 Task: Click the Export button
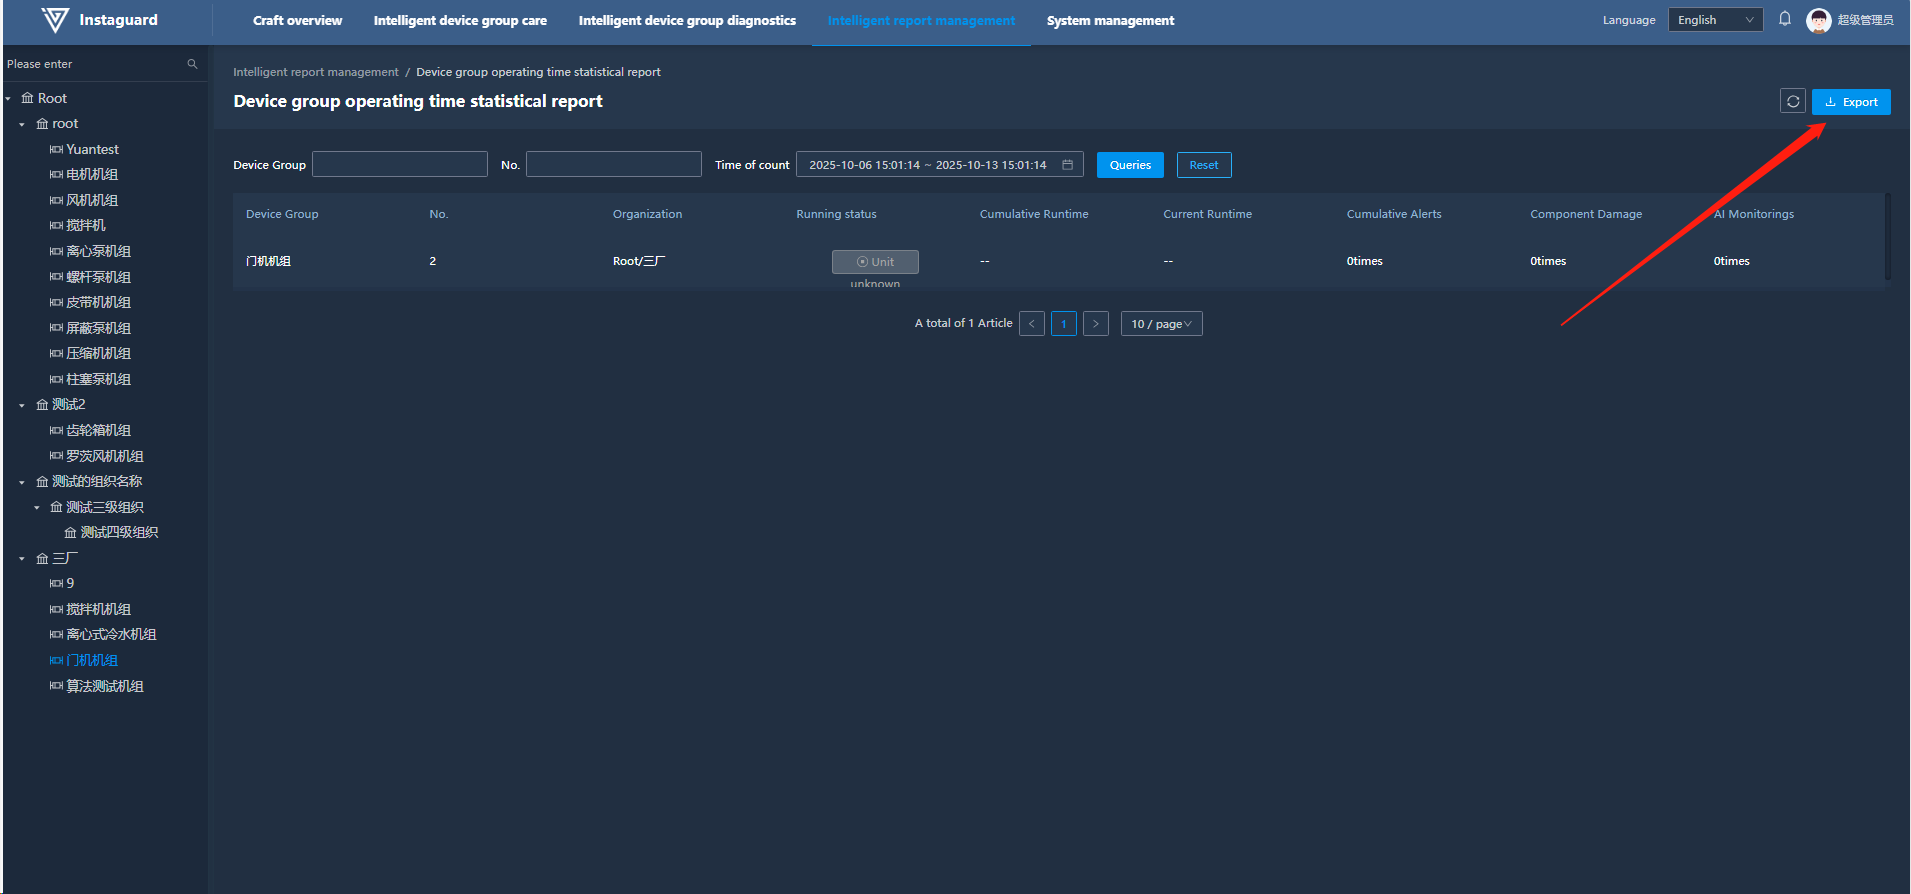1851,102
